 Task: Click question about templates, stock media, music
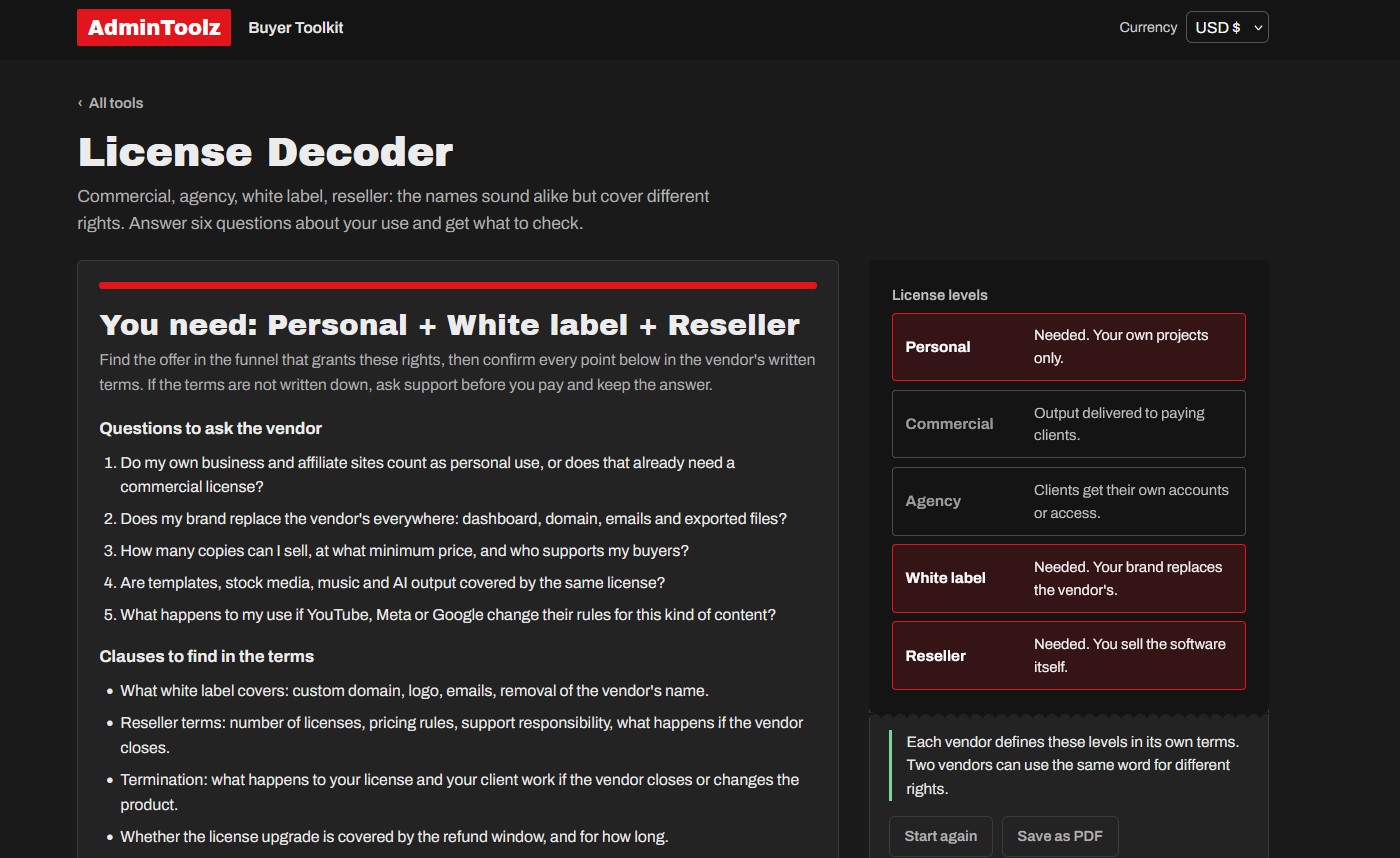coord(393,582)
